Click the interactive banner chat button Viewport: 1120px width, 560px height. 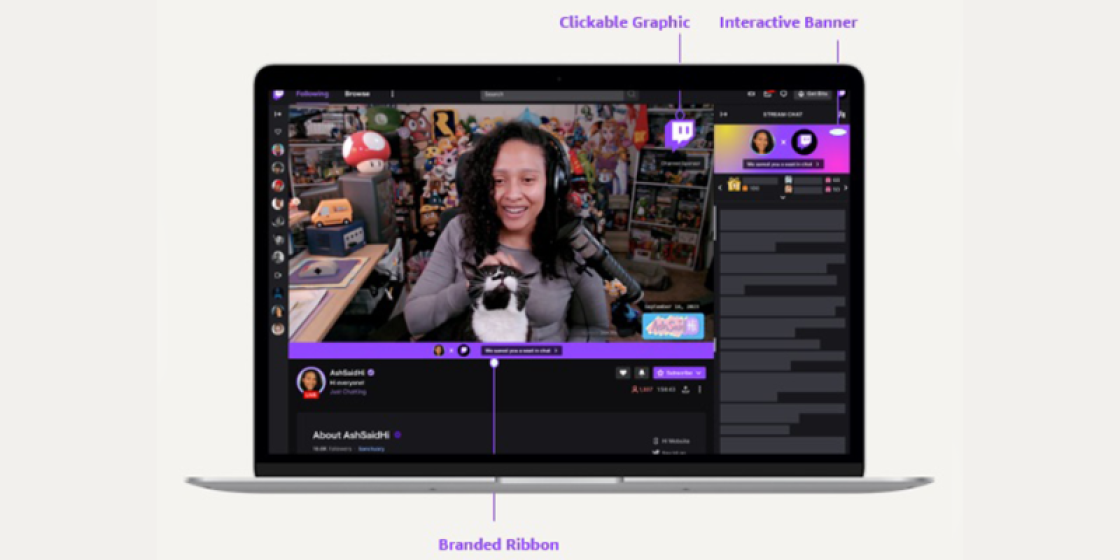tap(783, 164)
